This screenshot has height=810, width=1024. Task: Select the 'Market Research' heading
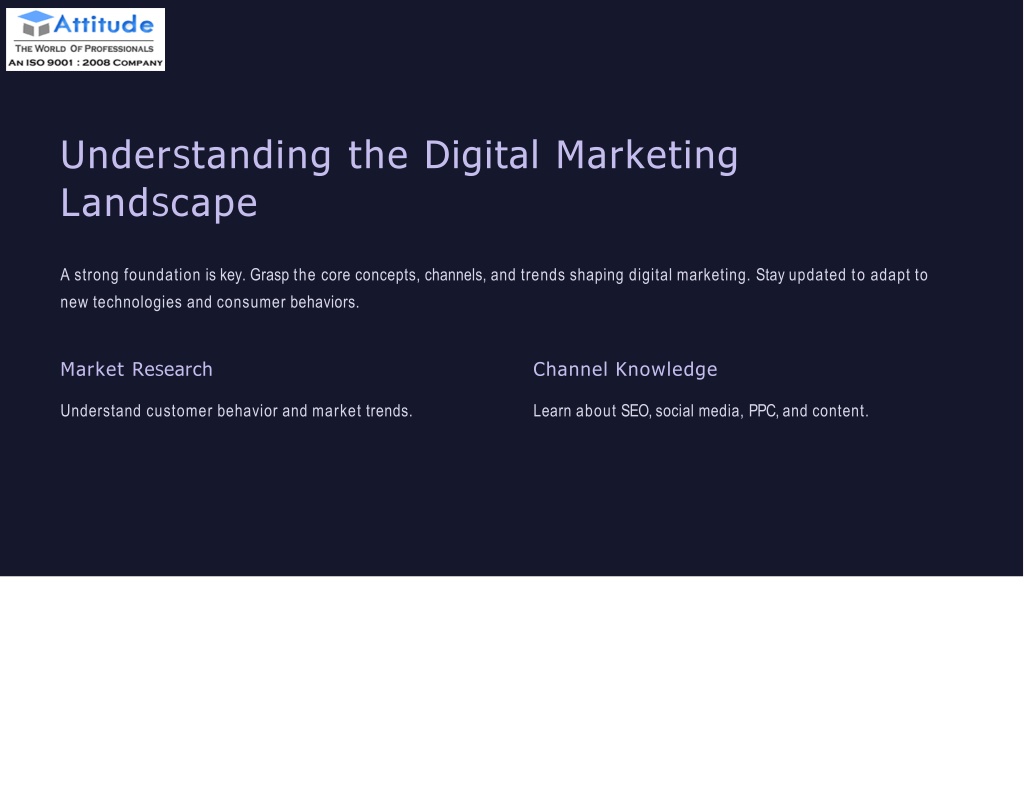(x=136, y=369)
